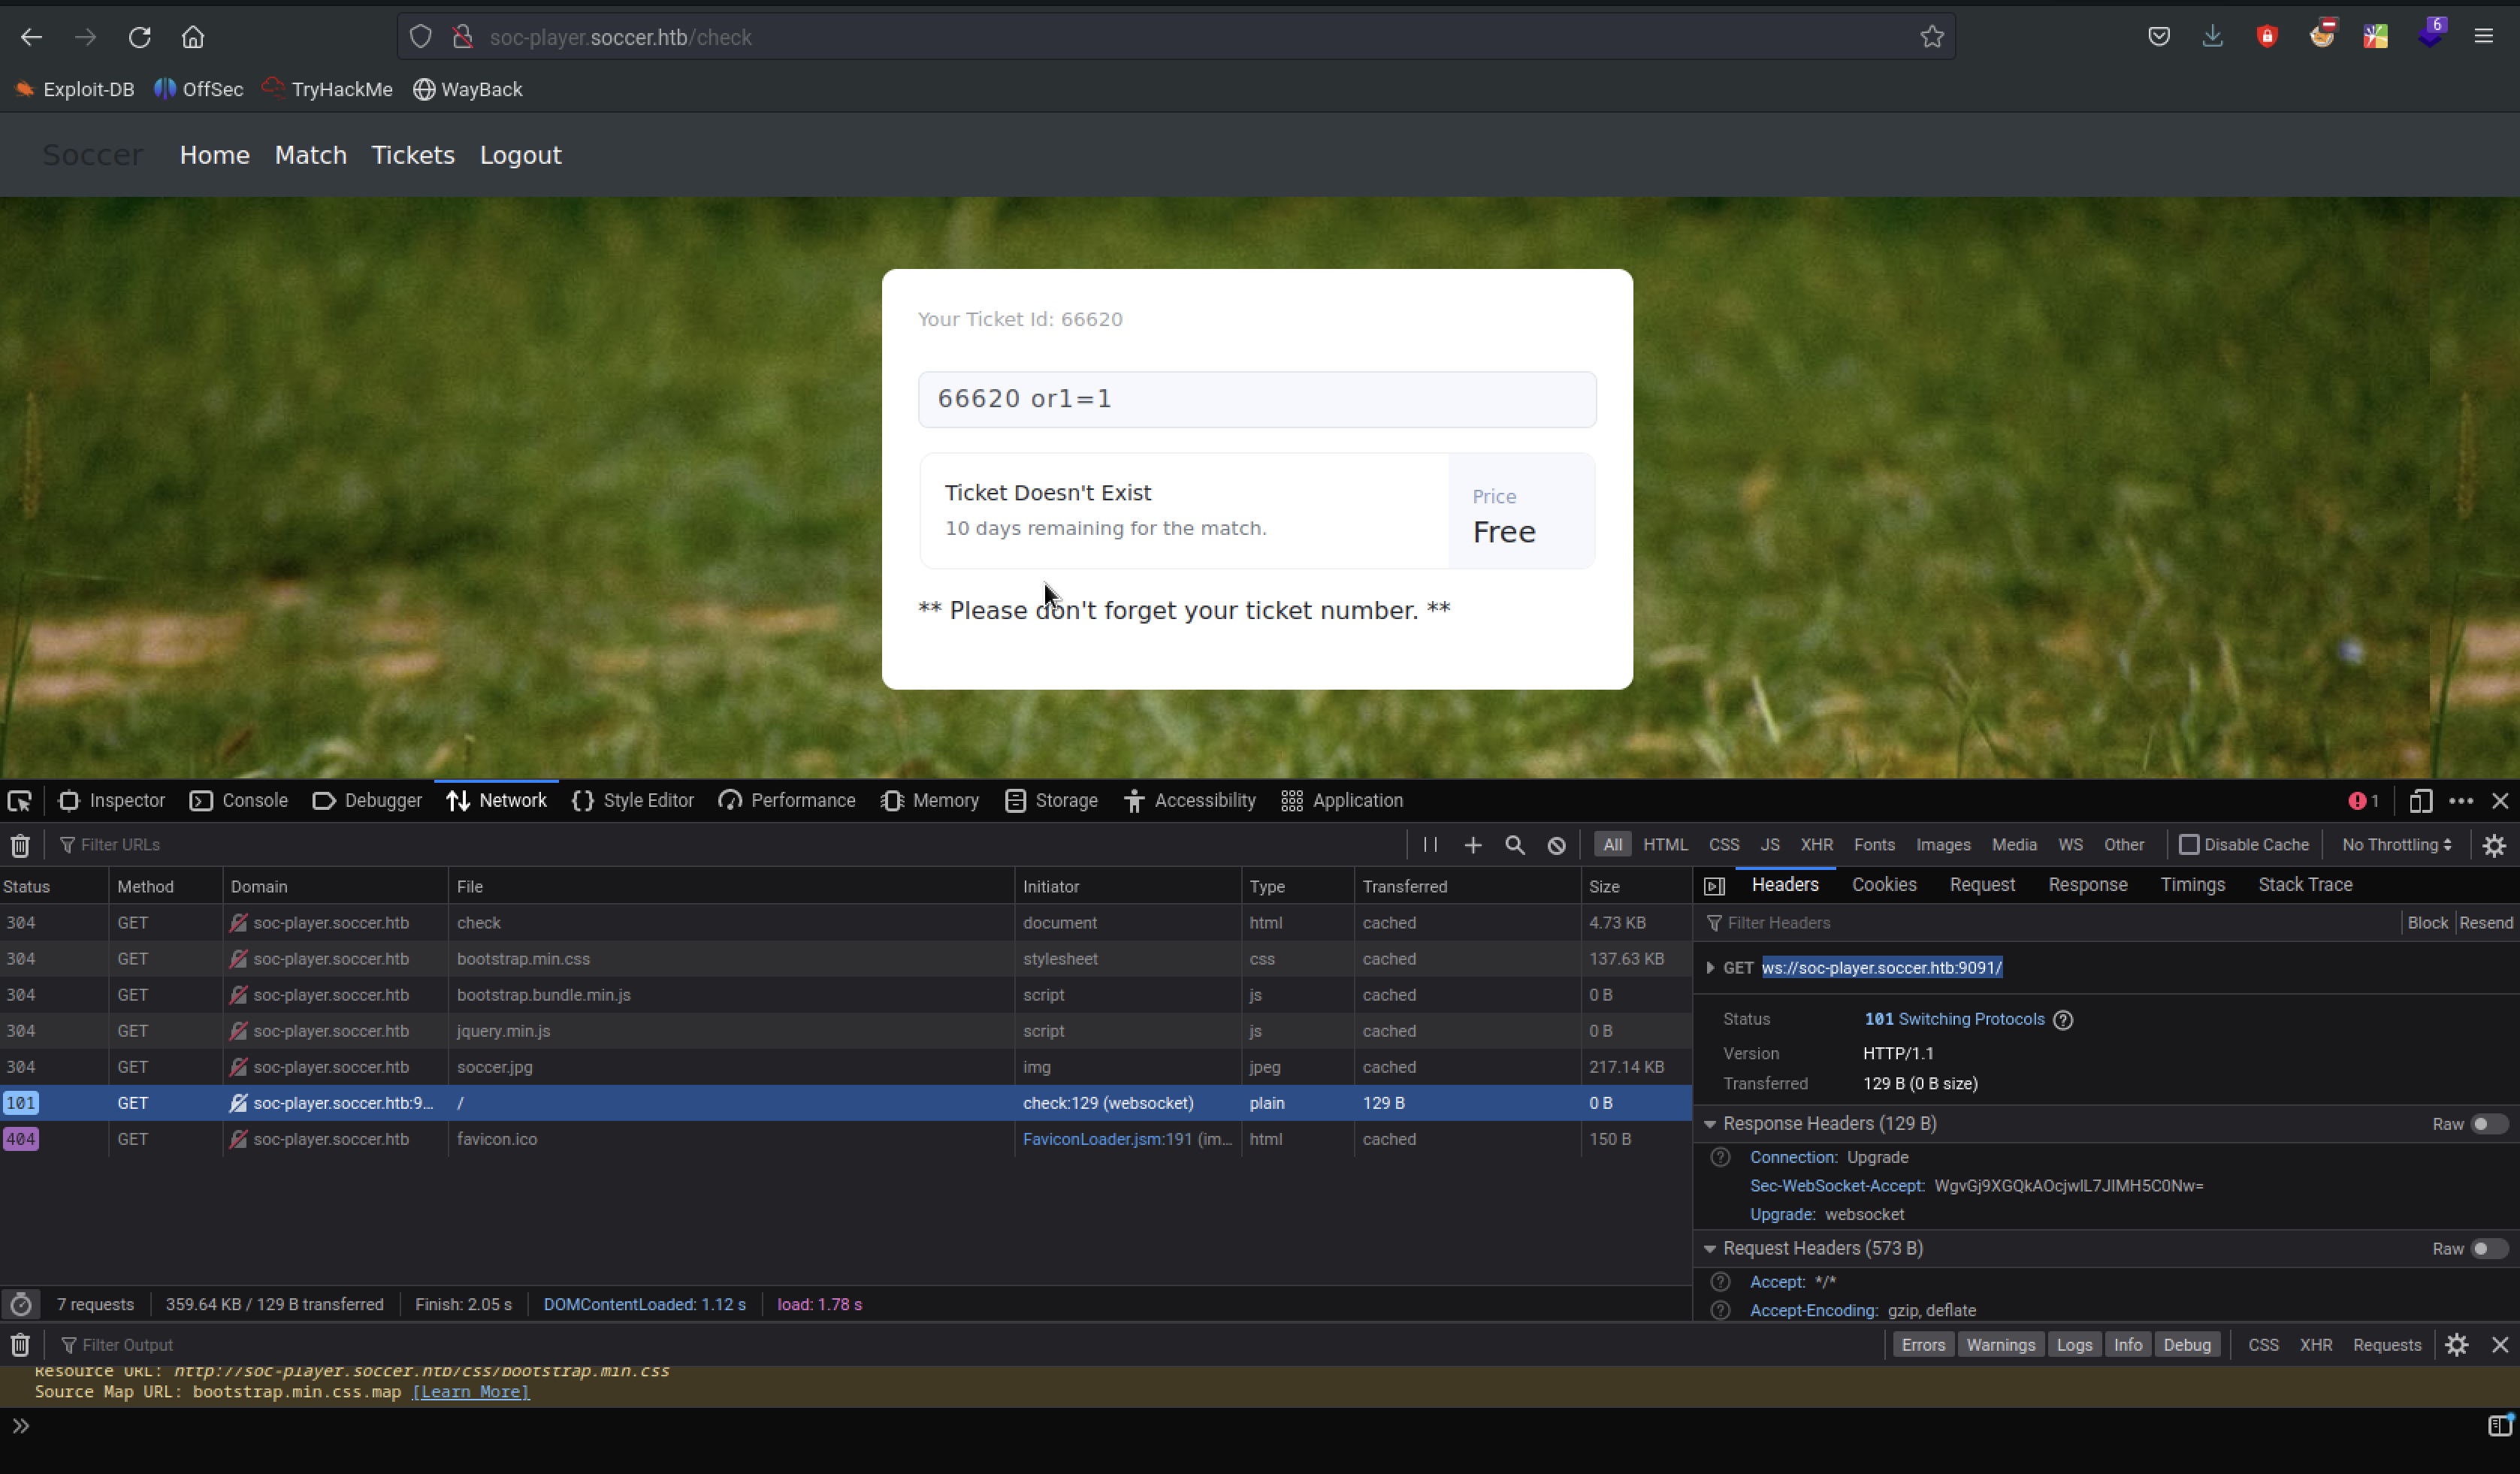
Task: Clear the network log with trash icon
Action: (x=20, y=845)
